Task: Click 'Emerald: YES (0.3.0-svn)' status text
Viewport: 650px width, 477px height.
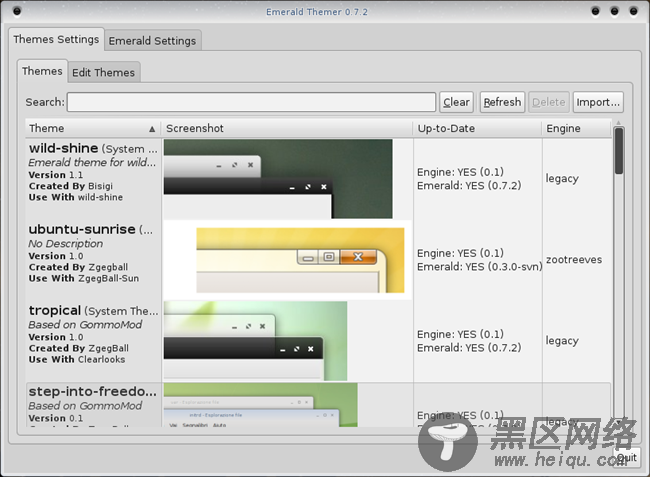Action: pyautogui.click(x=479, y=267)
